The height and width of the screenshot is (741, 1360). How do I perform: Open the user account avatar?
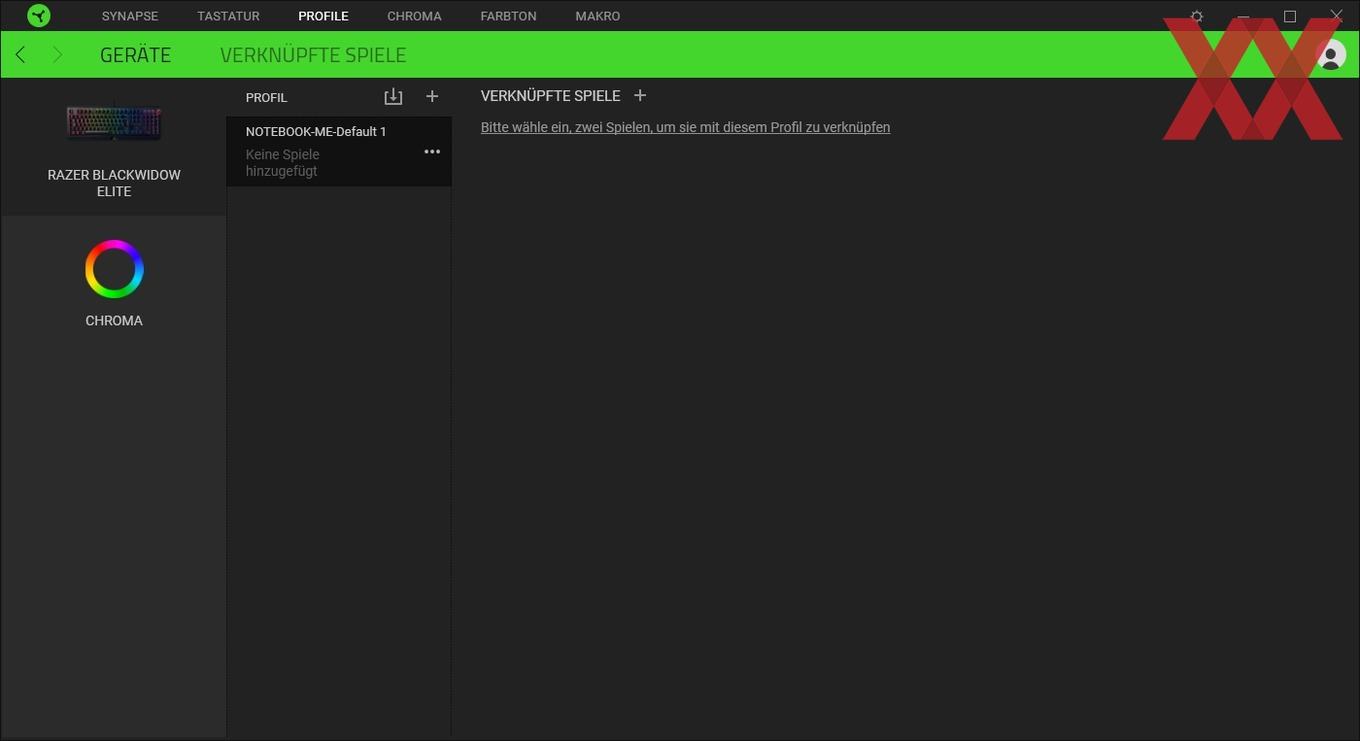coord(1331,54)
